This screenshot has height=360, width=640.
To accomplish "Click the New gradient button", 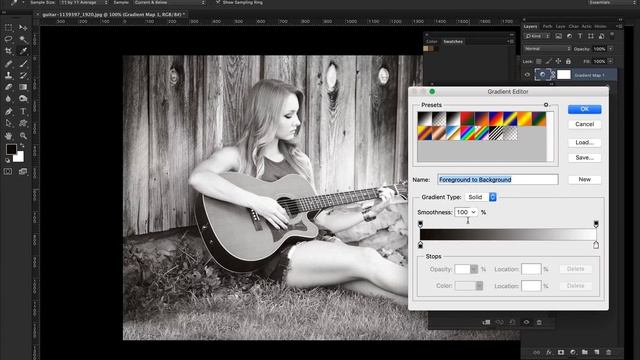I will pyautogui.click(x=584, y=179).
